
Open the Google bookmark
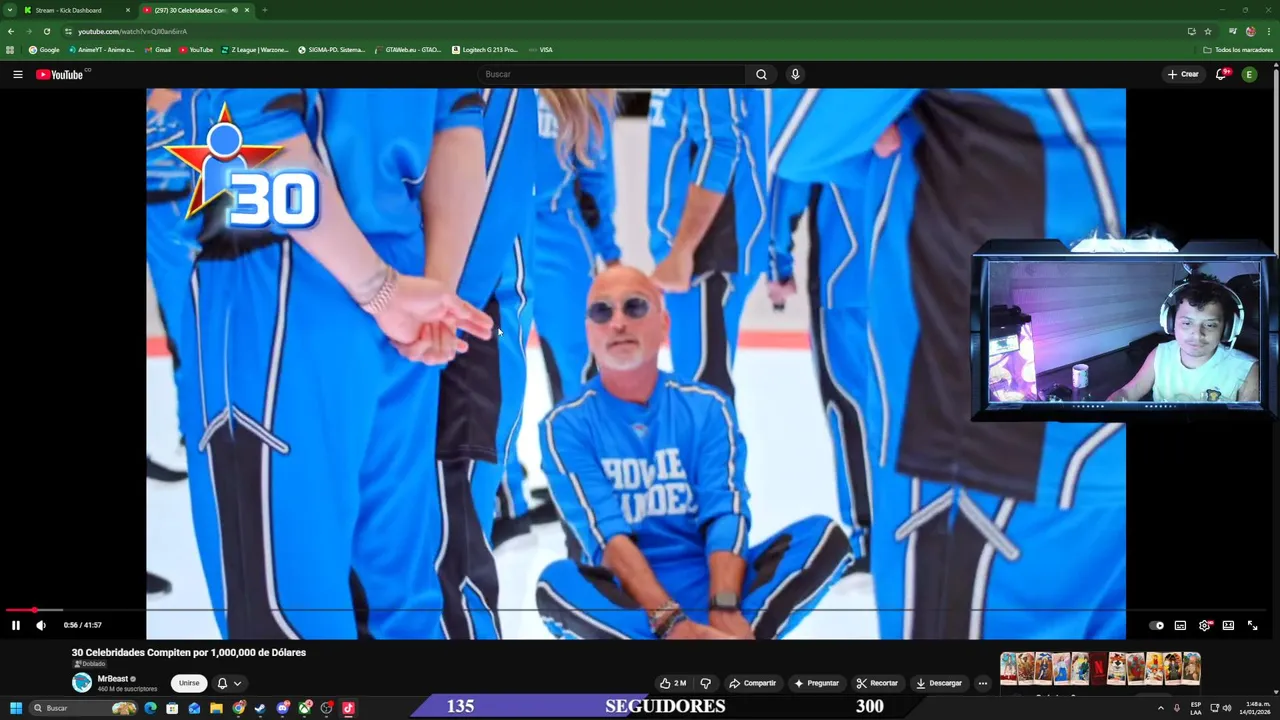tap(44, 49)
